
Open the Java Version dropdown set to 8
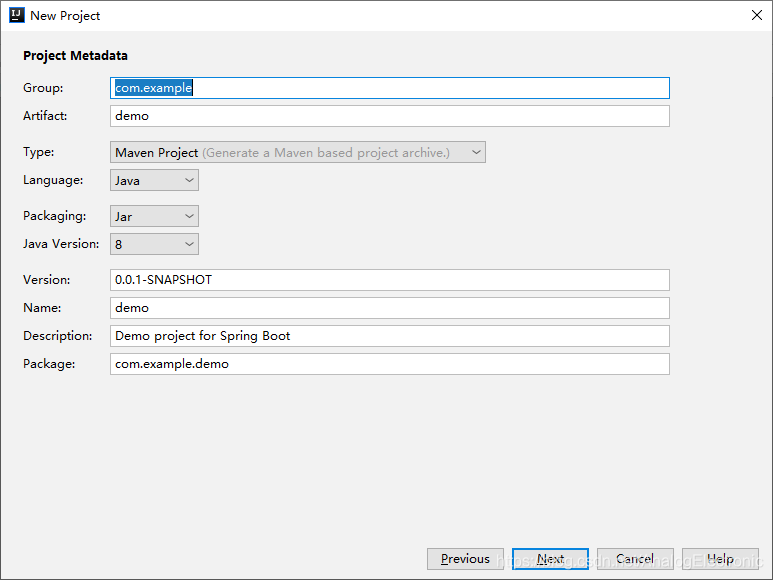point(154,244)
